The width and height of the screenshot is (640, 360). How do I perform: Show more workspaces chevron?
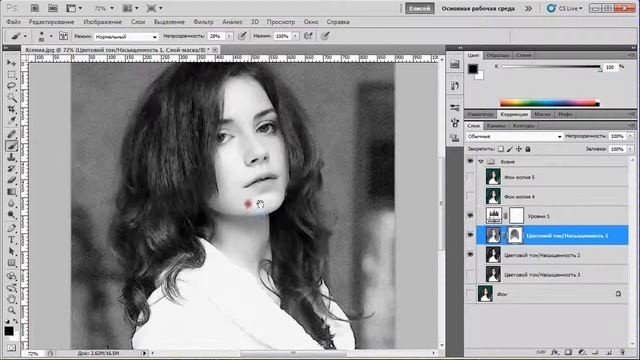(x=529, y=8)
